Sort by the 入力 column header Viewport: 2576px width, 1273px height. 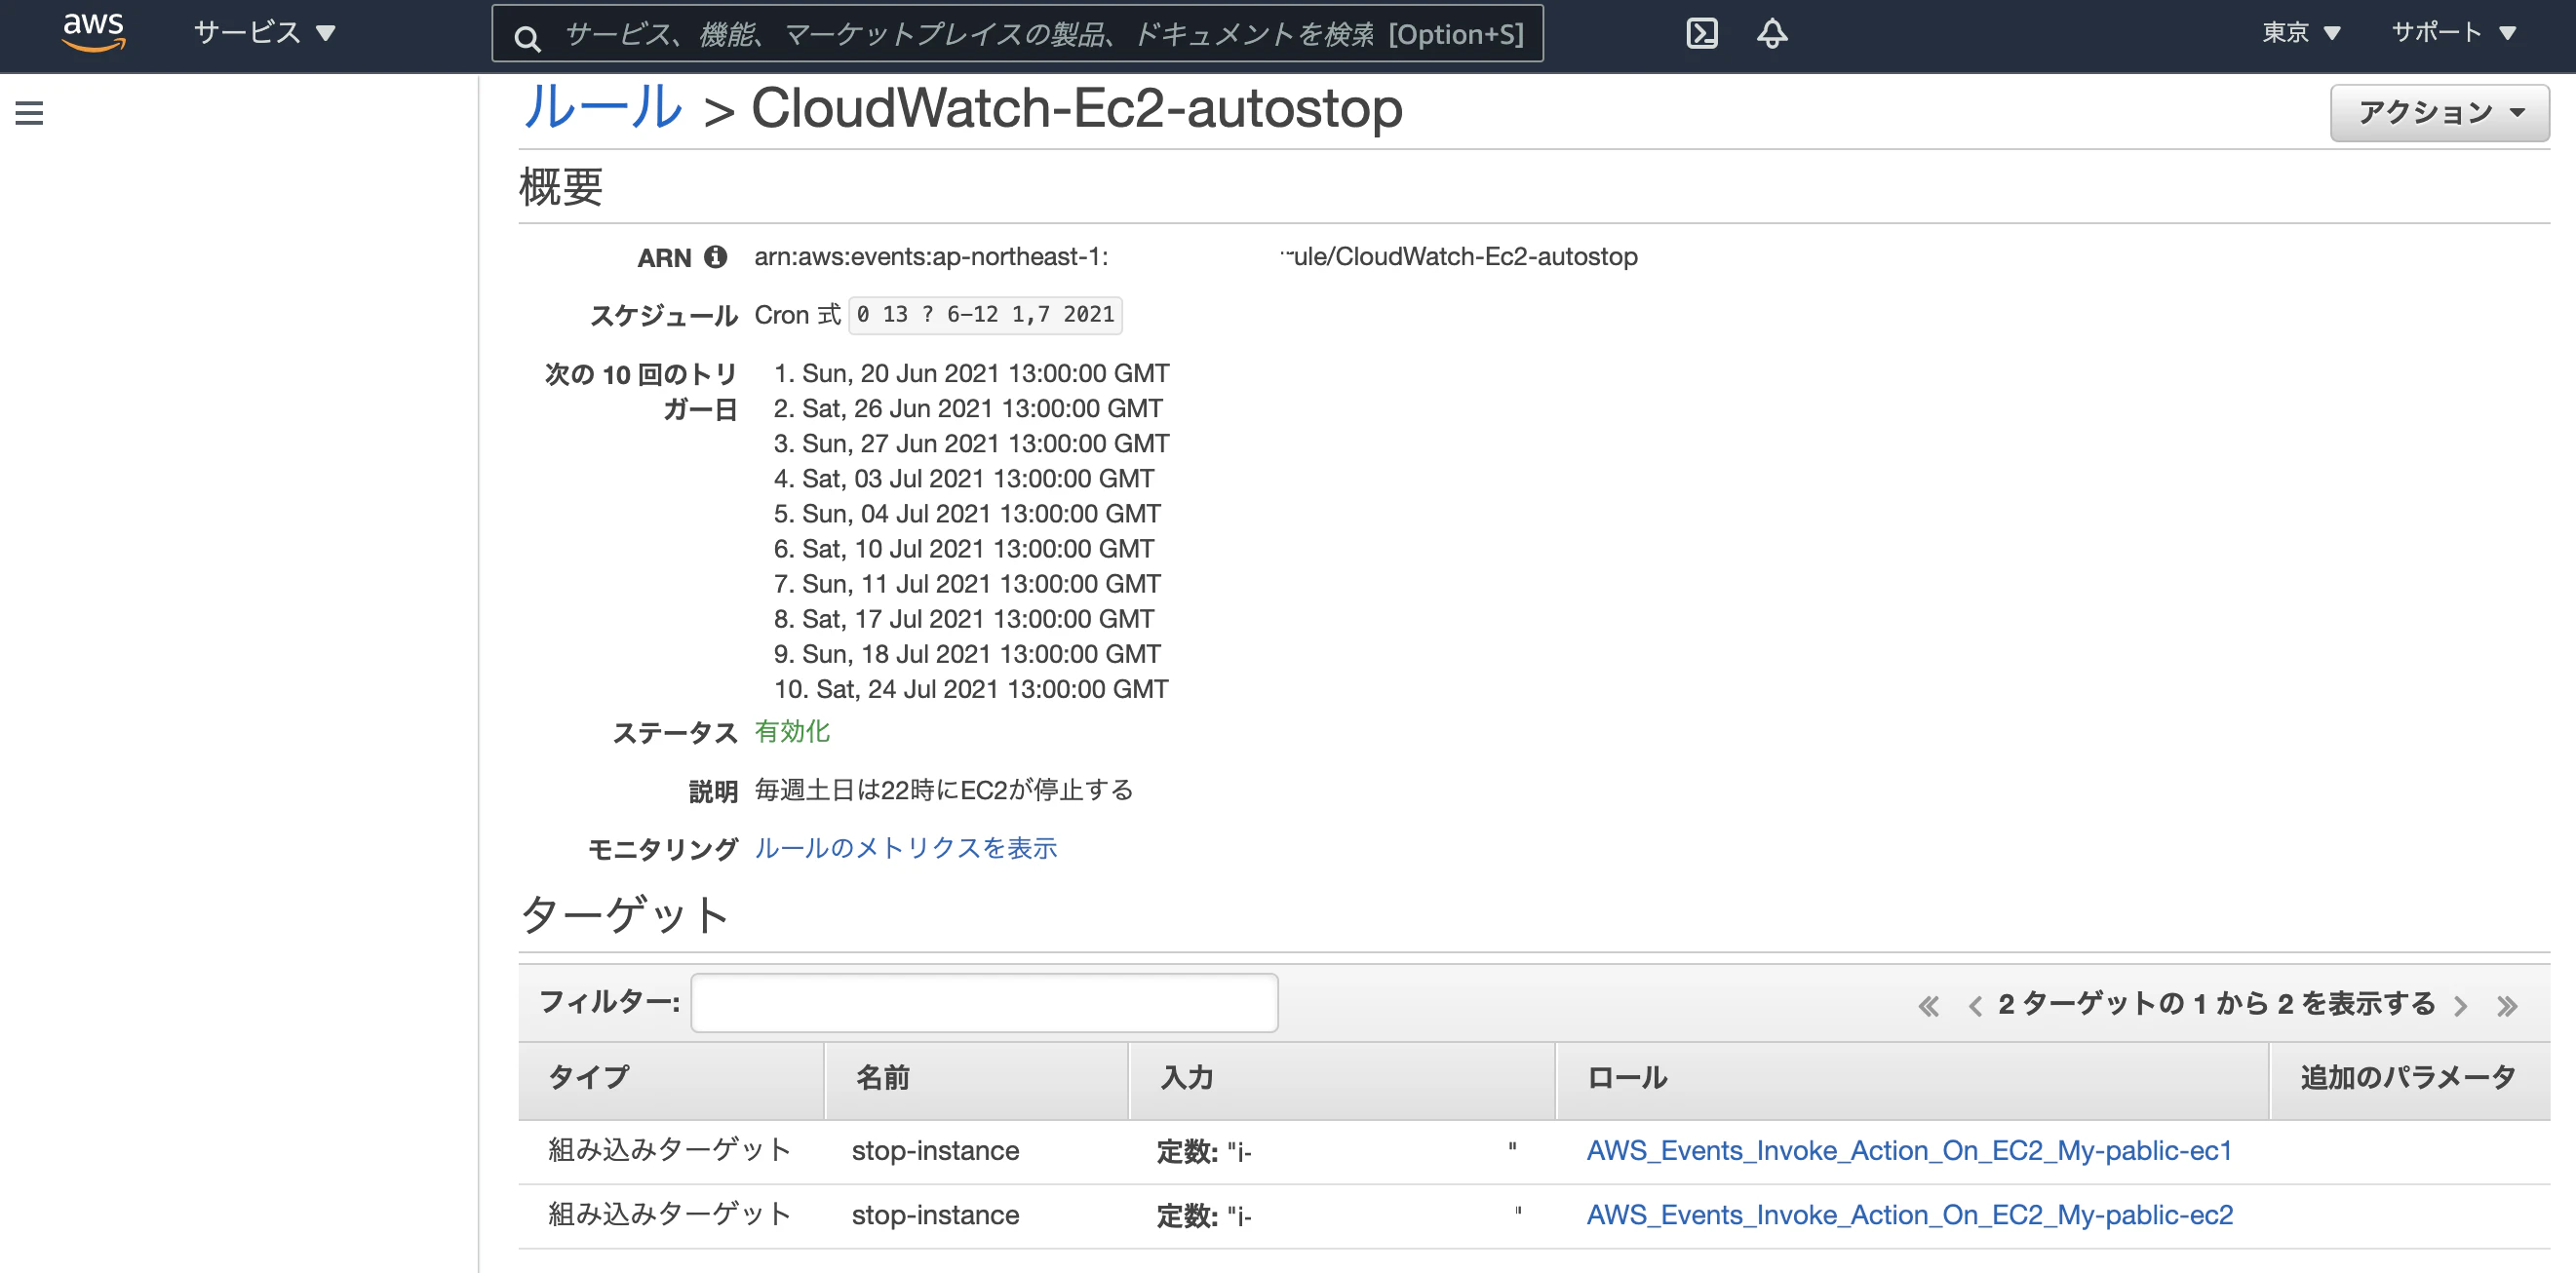tap(1342, 1079)
